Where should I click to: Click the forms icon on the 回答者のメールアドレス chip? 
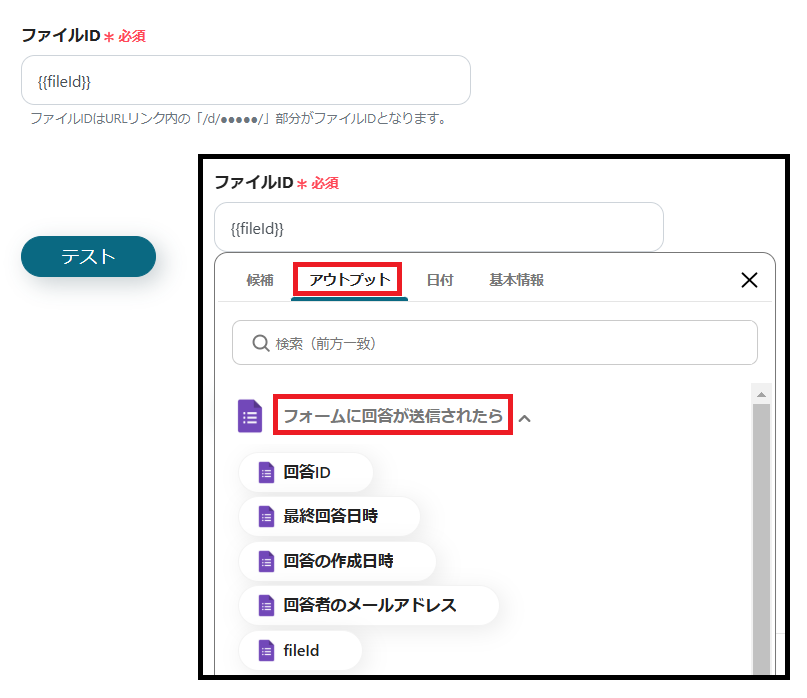click(266, 606)
